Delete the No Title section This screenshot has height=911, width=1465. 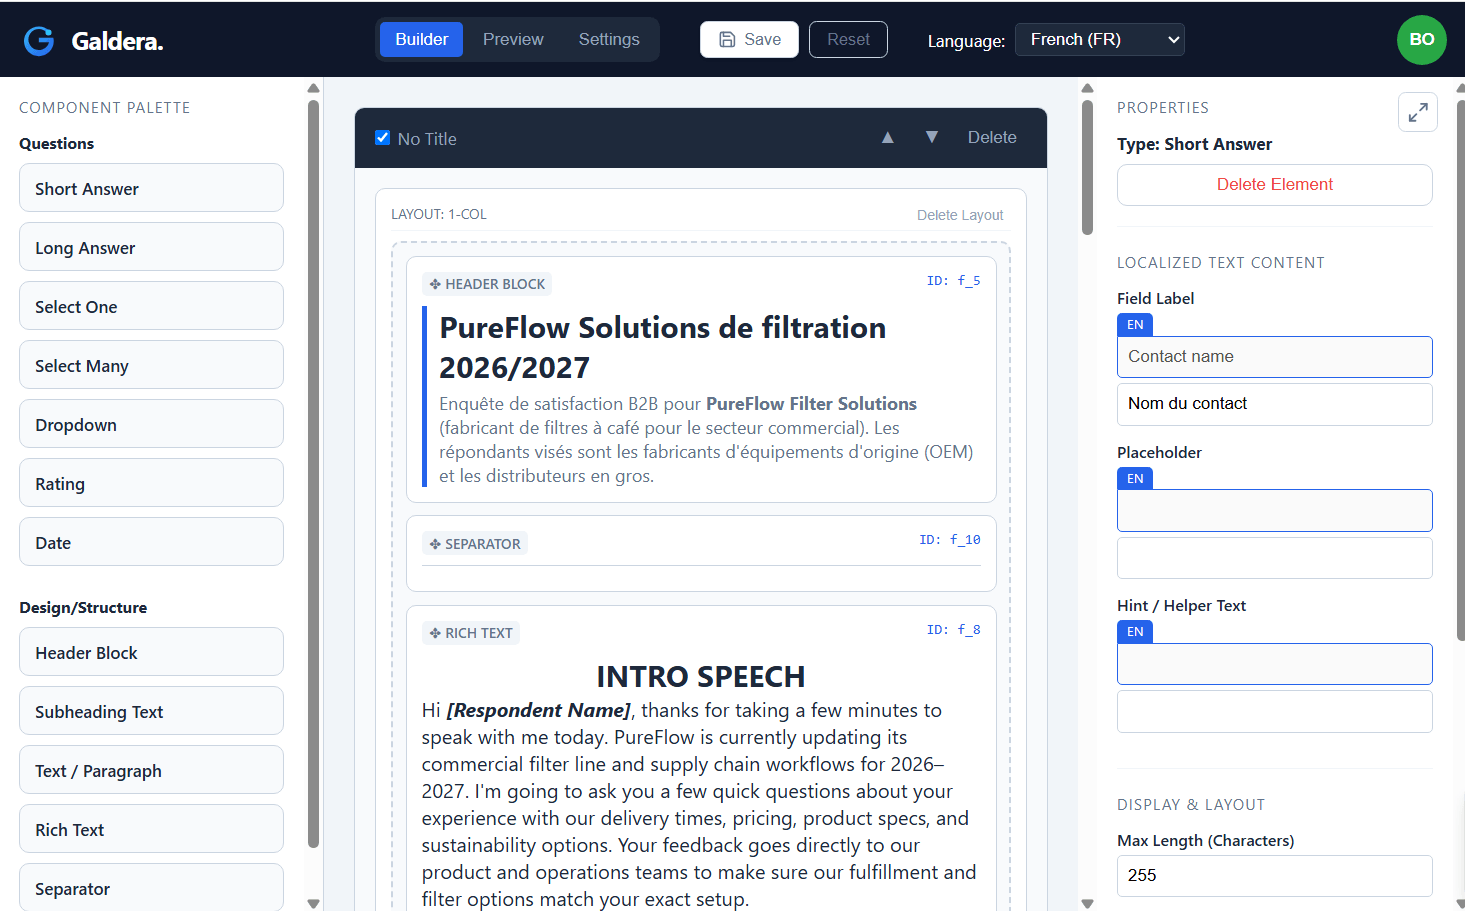(992, 138)
